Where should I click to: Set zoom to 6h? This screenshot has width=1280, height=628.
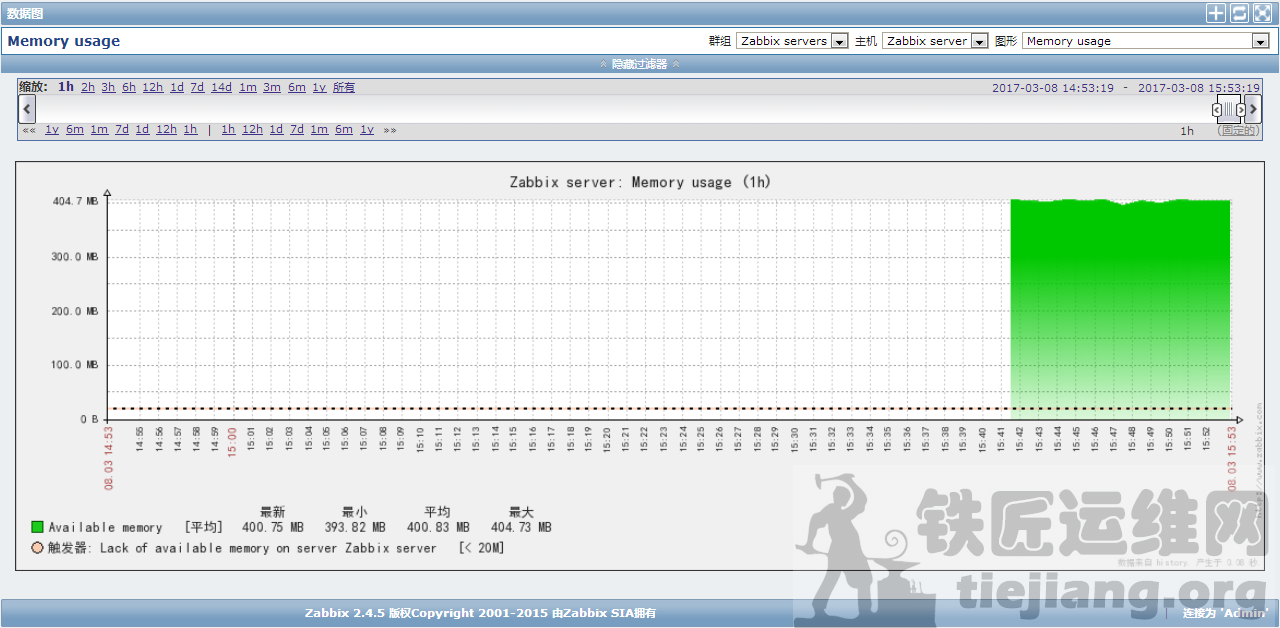point(129,87)
